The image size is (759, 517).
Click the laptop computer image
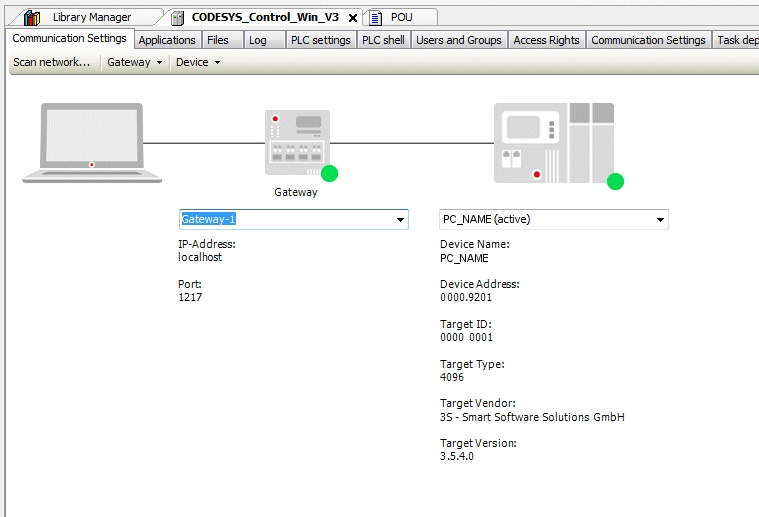pyautogui.click(x=92, y=143)
